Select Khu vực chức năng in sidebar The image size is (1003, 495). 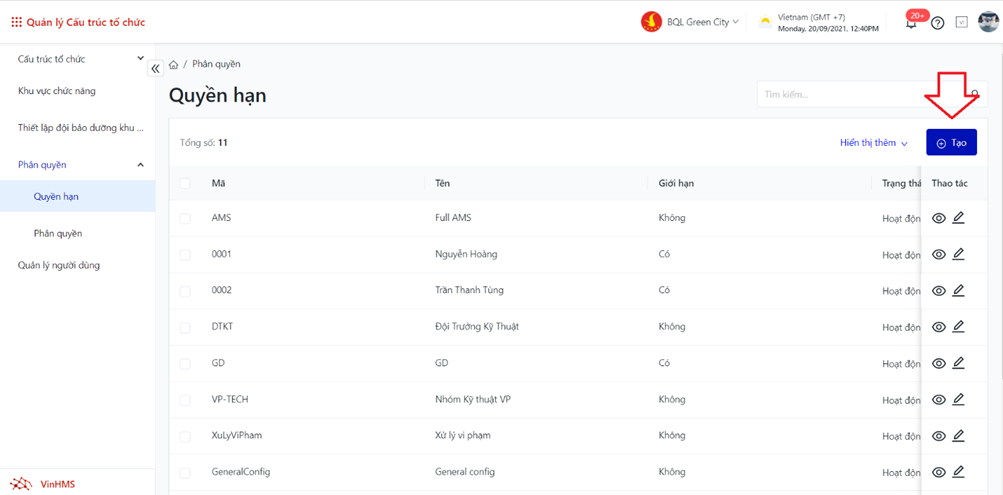click(57, 91)
